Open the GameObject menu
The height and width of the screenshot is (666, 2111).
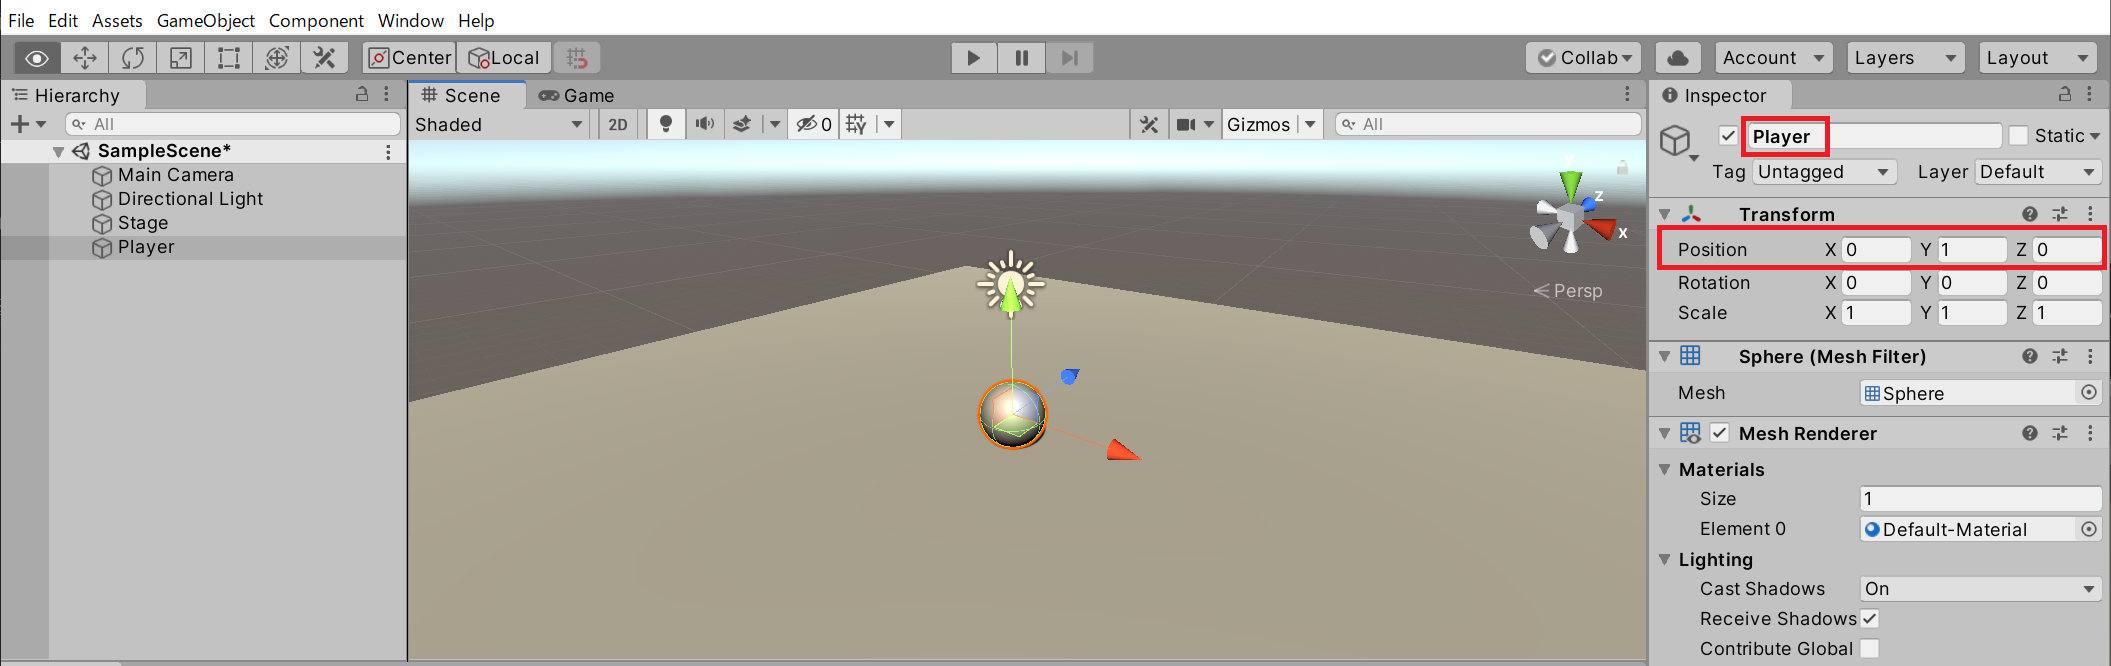(205, 20)
